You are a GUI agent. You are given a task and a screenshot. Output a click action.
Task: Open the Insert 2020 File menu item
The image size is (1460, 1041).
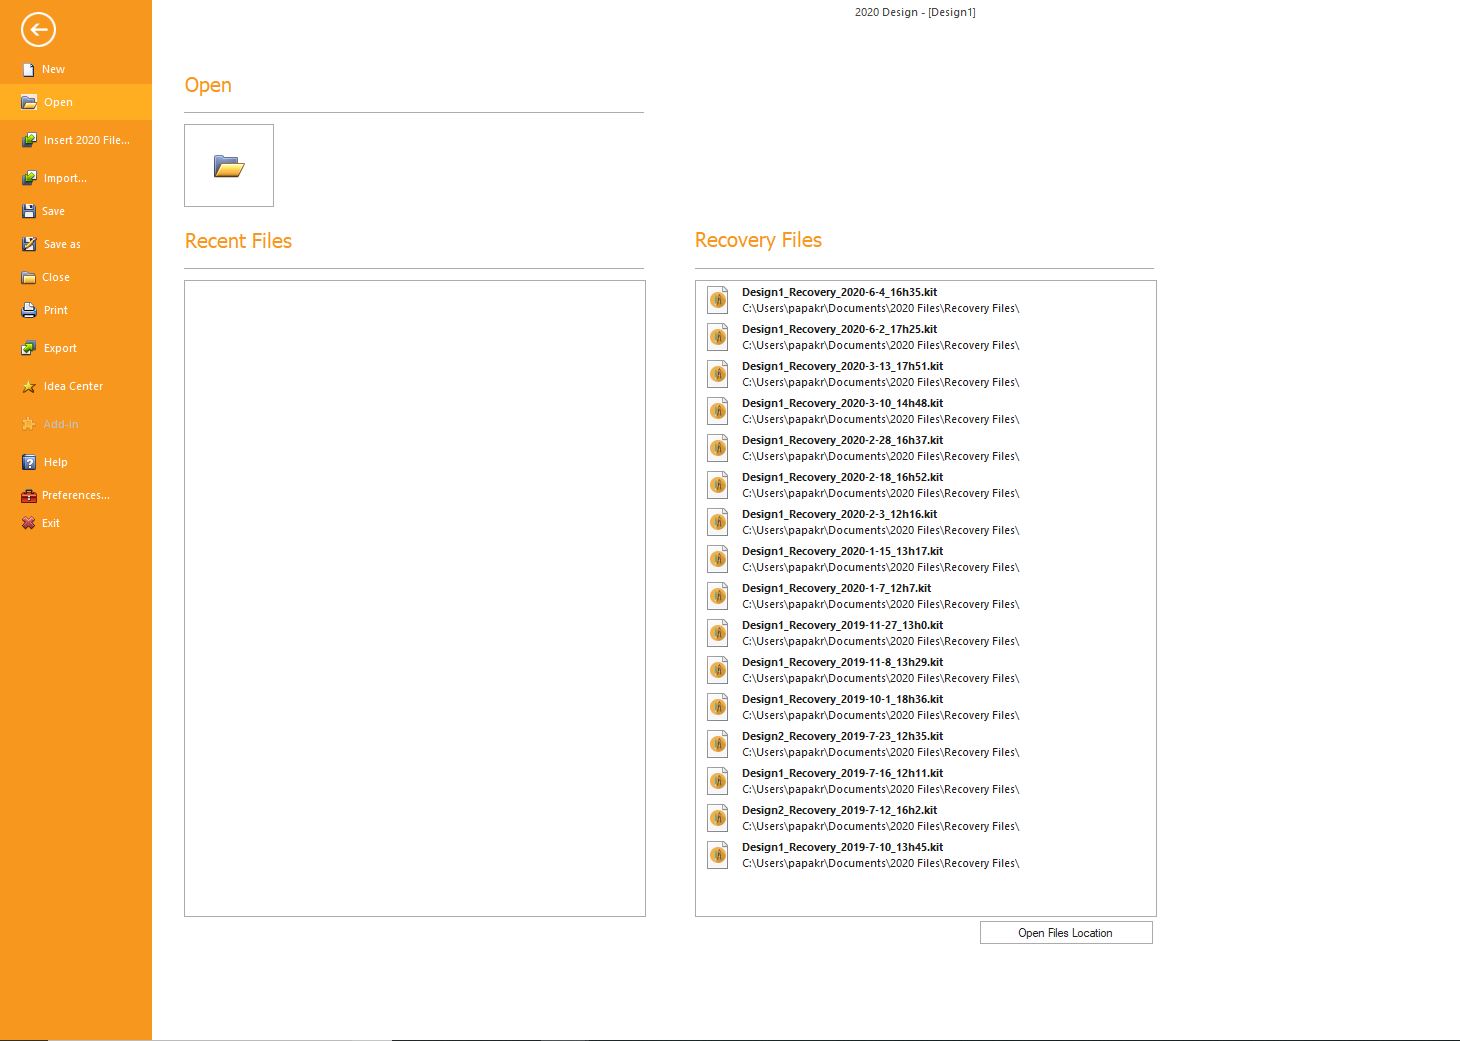(x=86, y=140)
